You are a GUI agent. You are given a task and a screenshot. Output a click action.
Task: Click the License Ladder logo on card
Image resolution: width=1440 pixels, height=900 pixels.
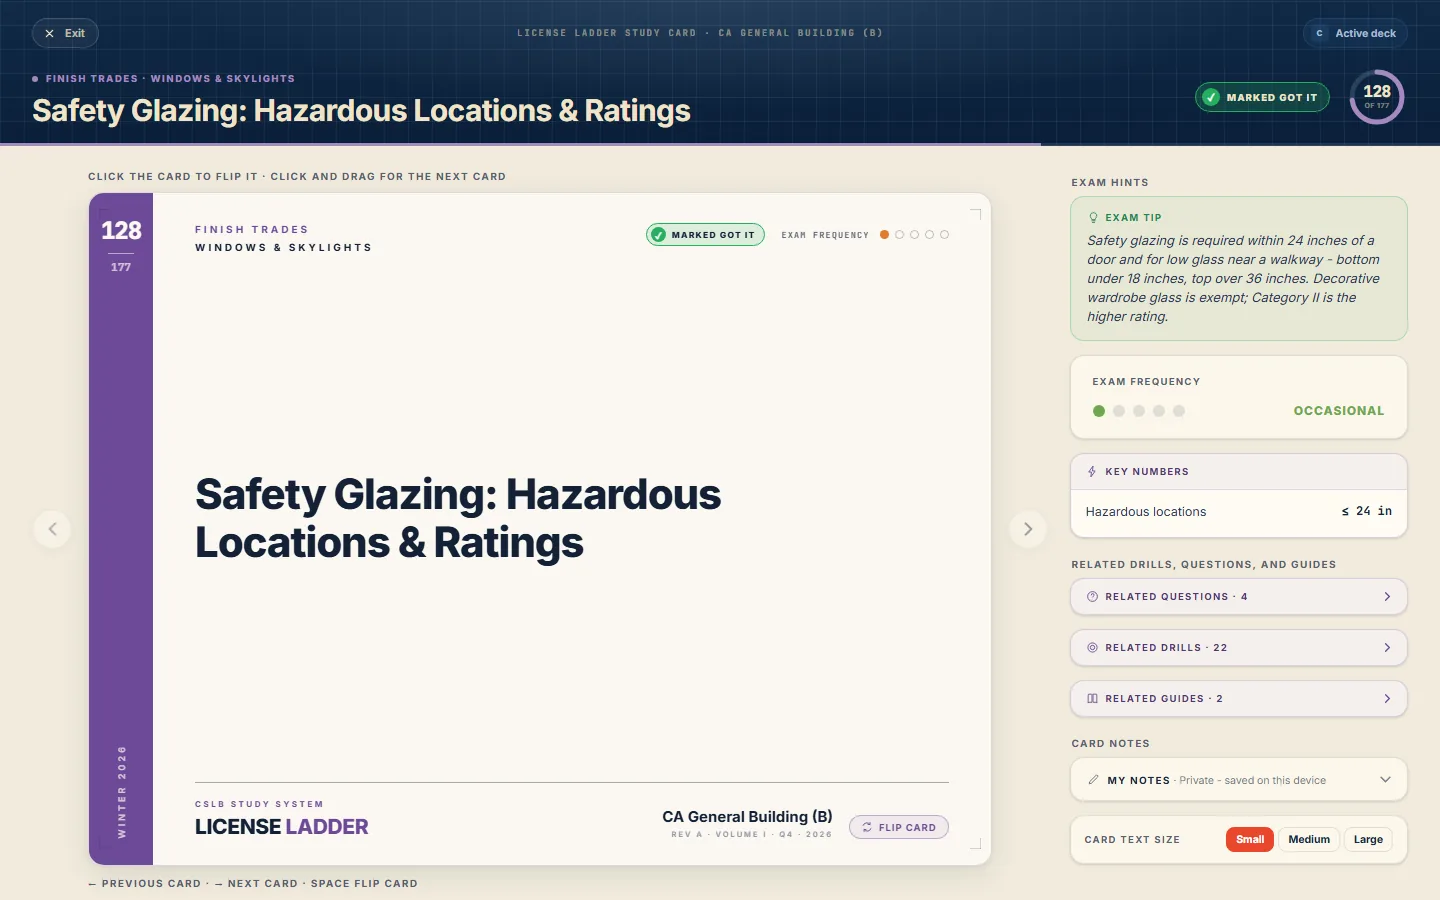point(282,827)
